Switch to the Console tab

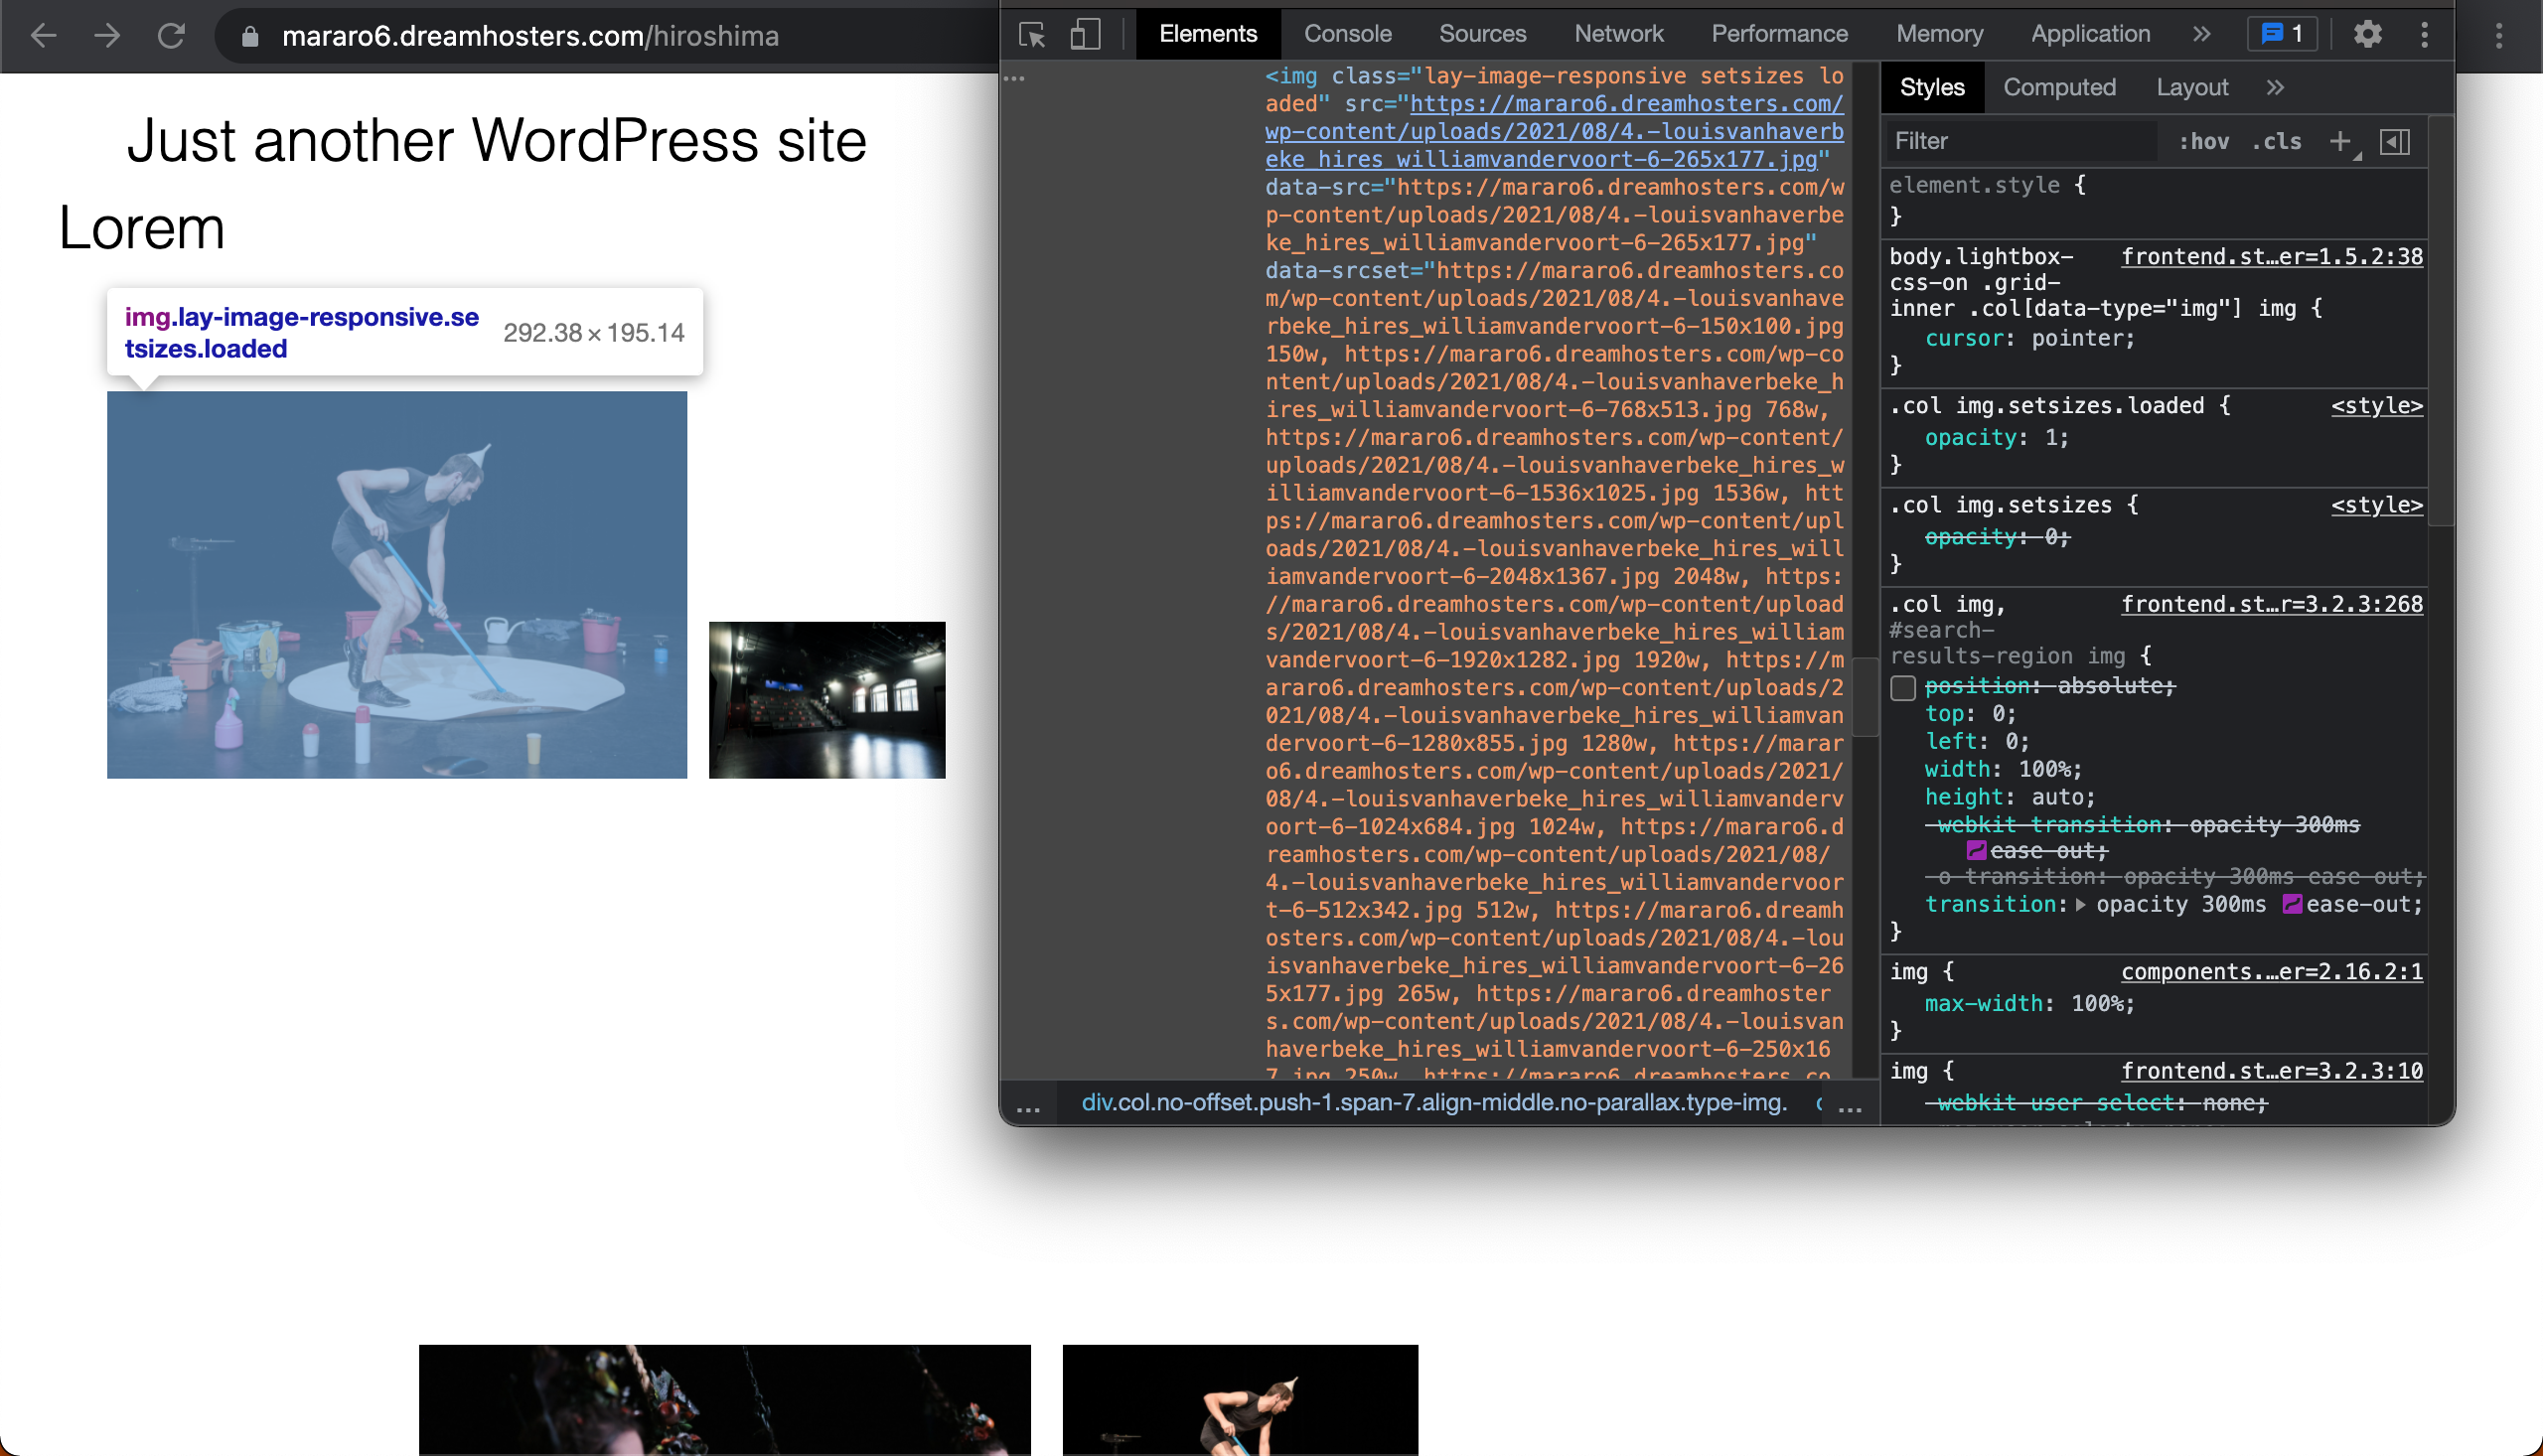click(1347, 34)
